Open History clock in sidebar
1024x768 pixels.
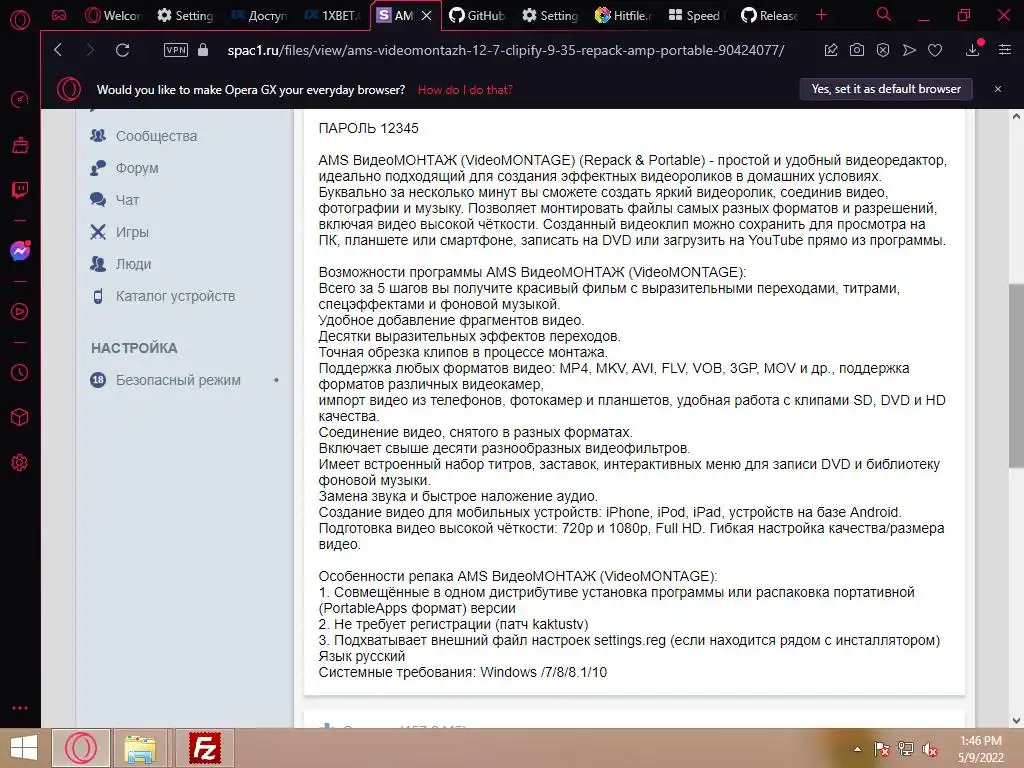tap(20, 372)
